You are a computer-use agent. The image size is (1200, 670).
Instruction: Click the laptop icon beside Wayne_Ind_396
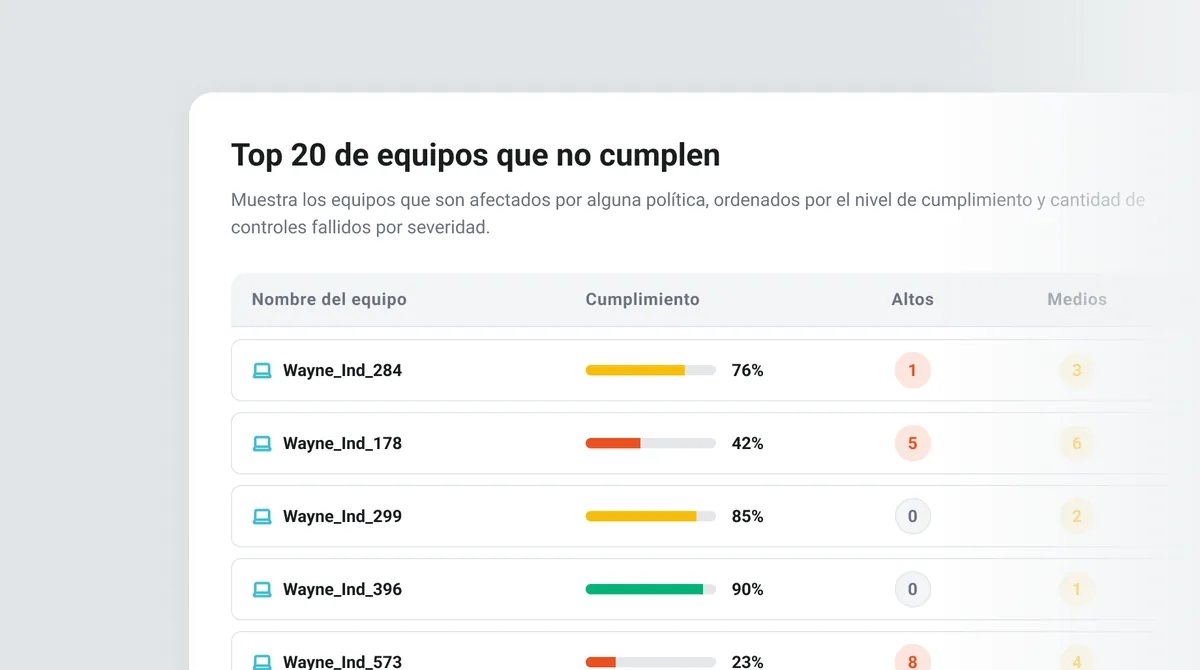262,590
